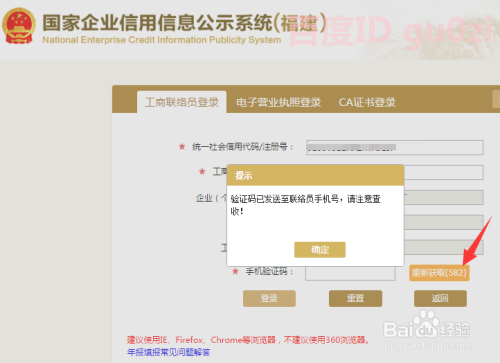Screen dimensions: 500x363
Task: Click the system title 国家企业信用信息公示系统
Action: [x=157, y=23]
